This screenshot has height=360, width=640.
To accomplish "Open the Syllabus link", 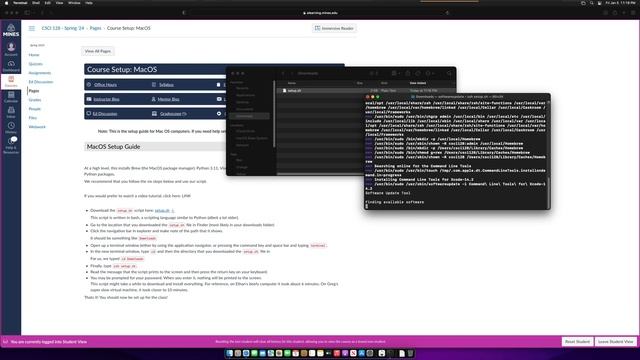I will click(166, 84).
